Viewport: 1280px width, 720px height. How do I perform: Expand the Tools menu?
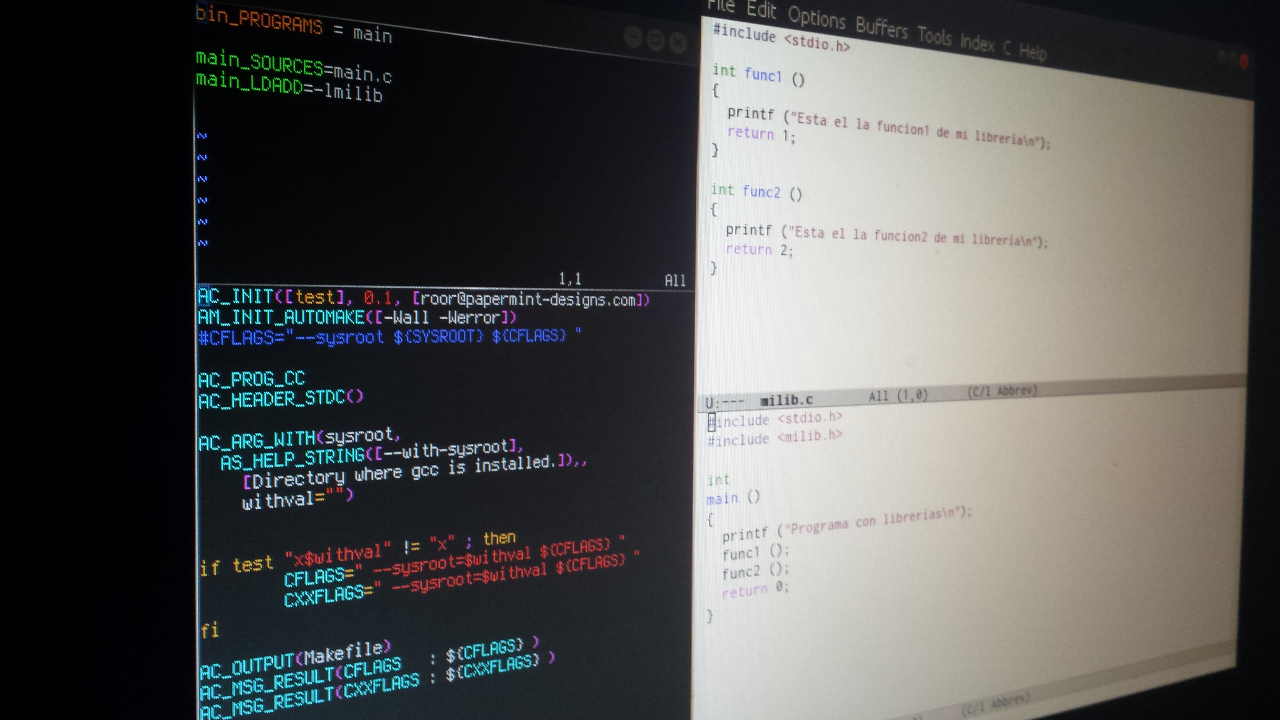pyautogui.click(x=934, y=36)
